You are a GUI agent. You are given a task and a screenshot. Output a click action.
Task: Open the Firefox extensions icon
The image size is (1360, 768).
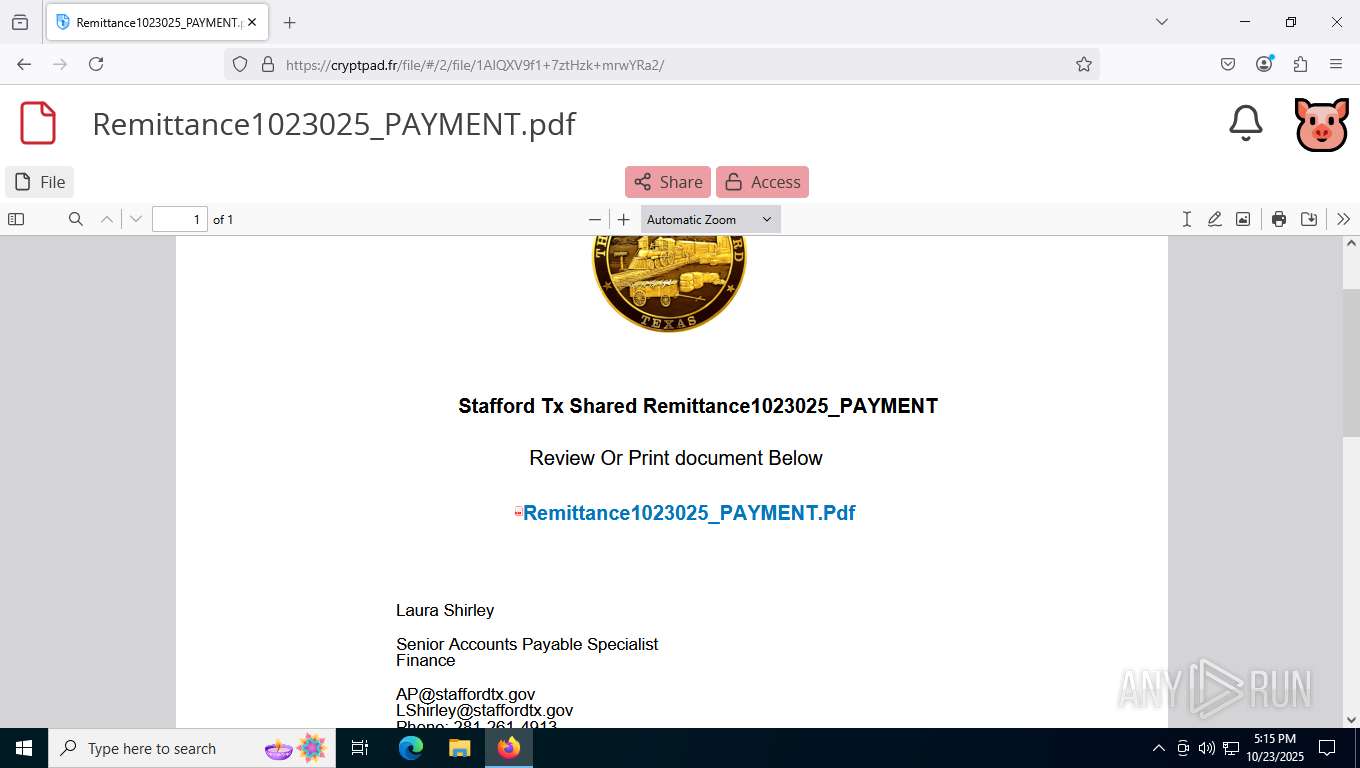coord(1300,64)
